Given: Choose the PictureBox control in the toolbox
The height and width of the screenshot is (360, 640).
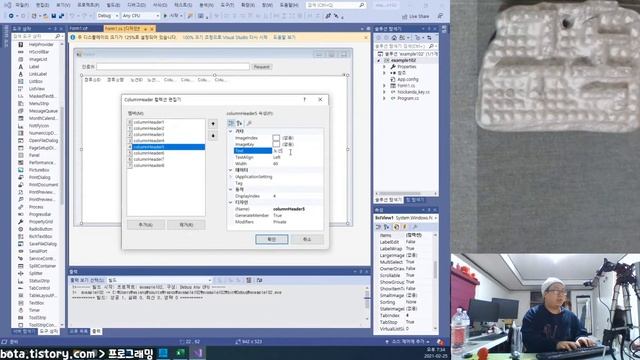Looking at the screenshot, I should pyautogui.click(x=39, y=170).
